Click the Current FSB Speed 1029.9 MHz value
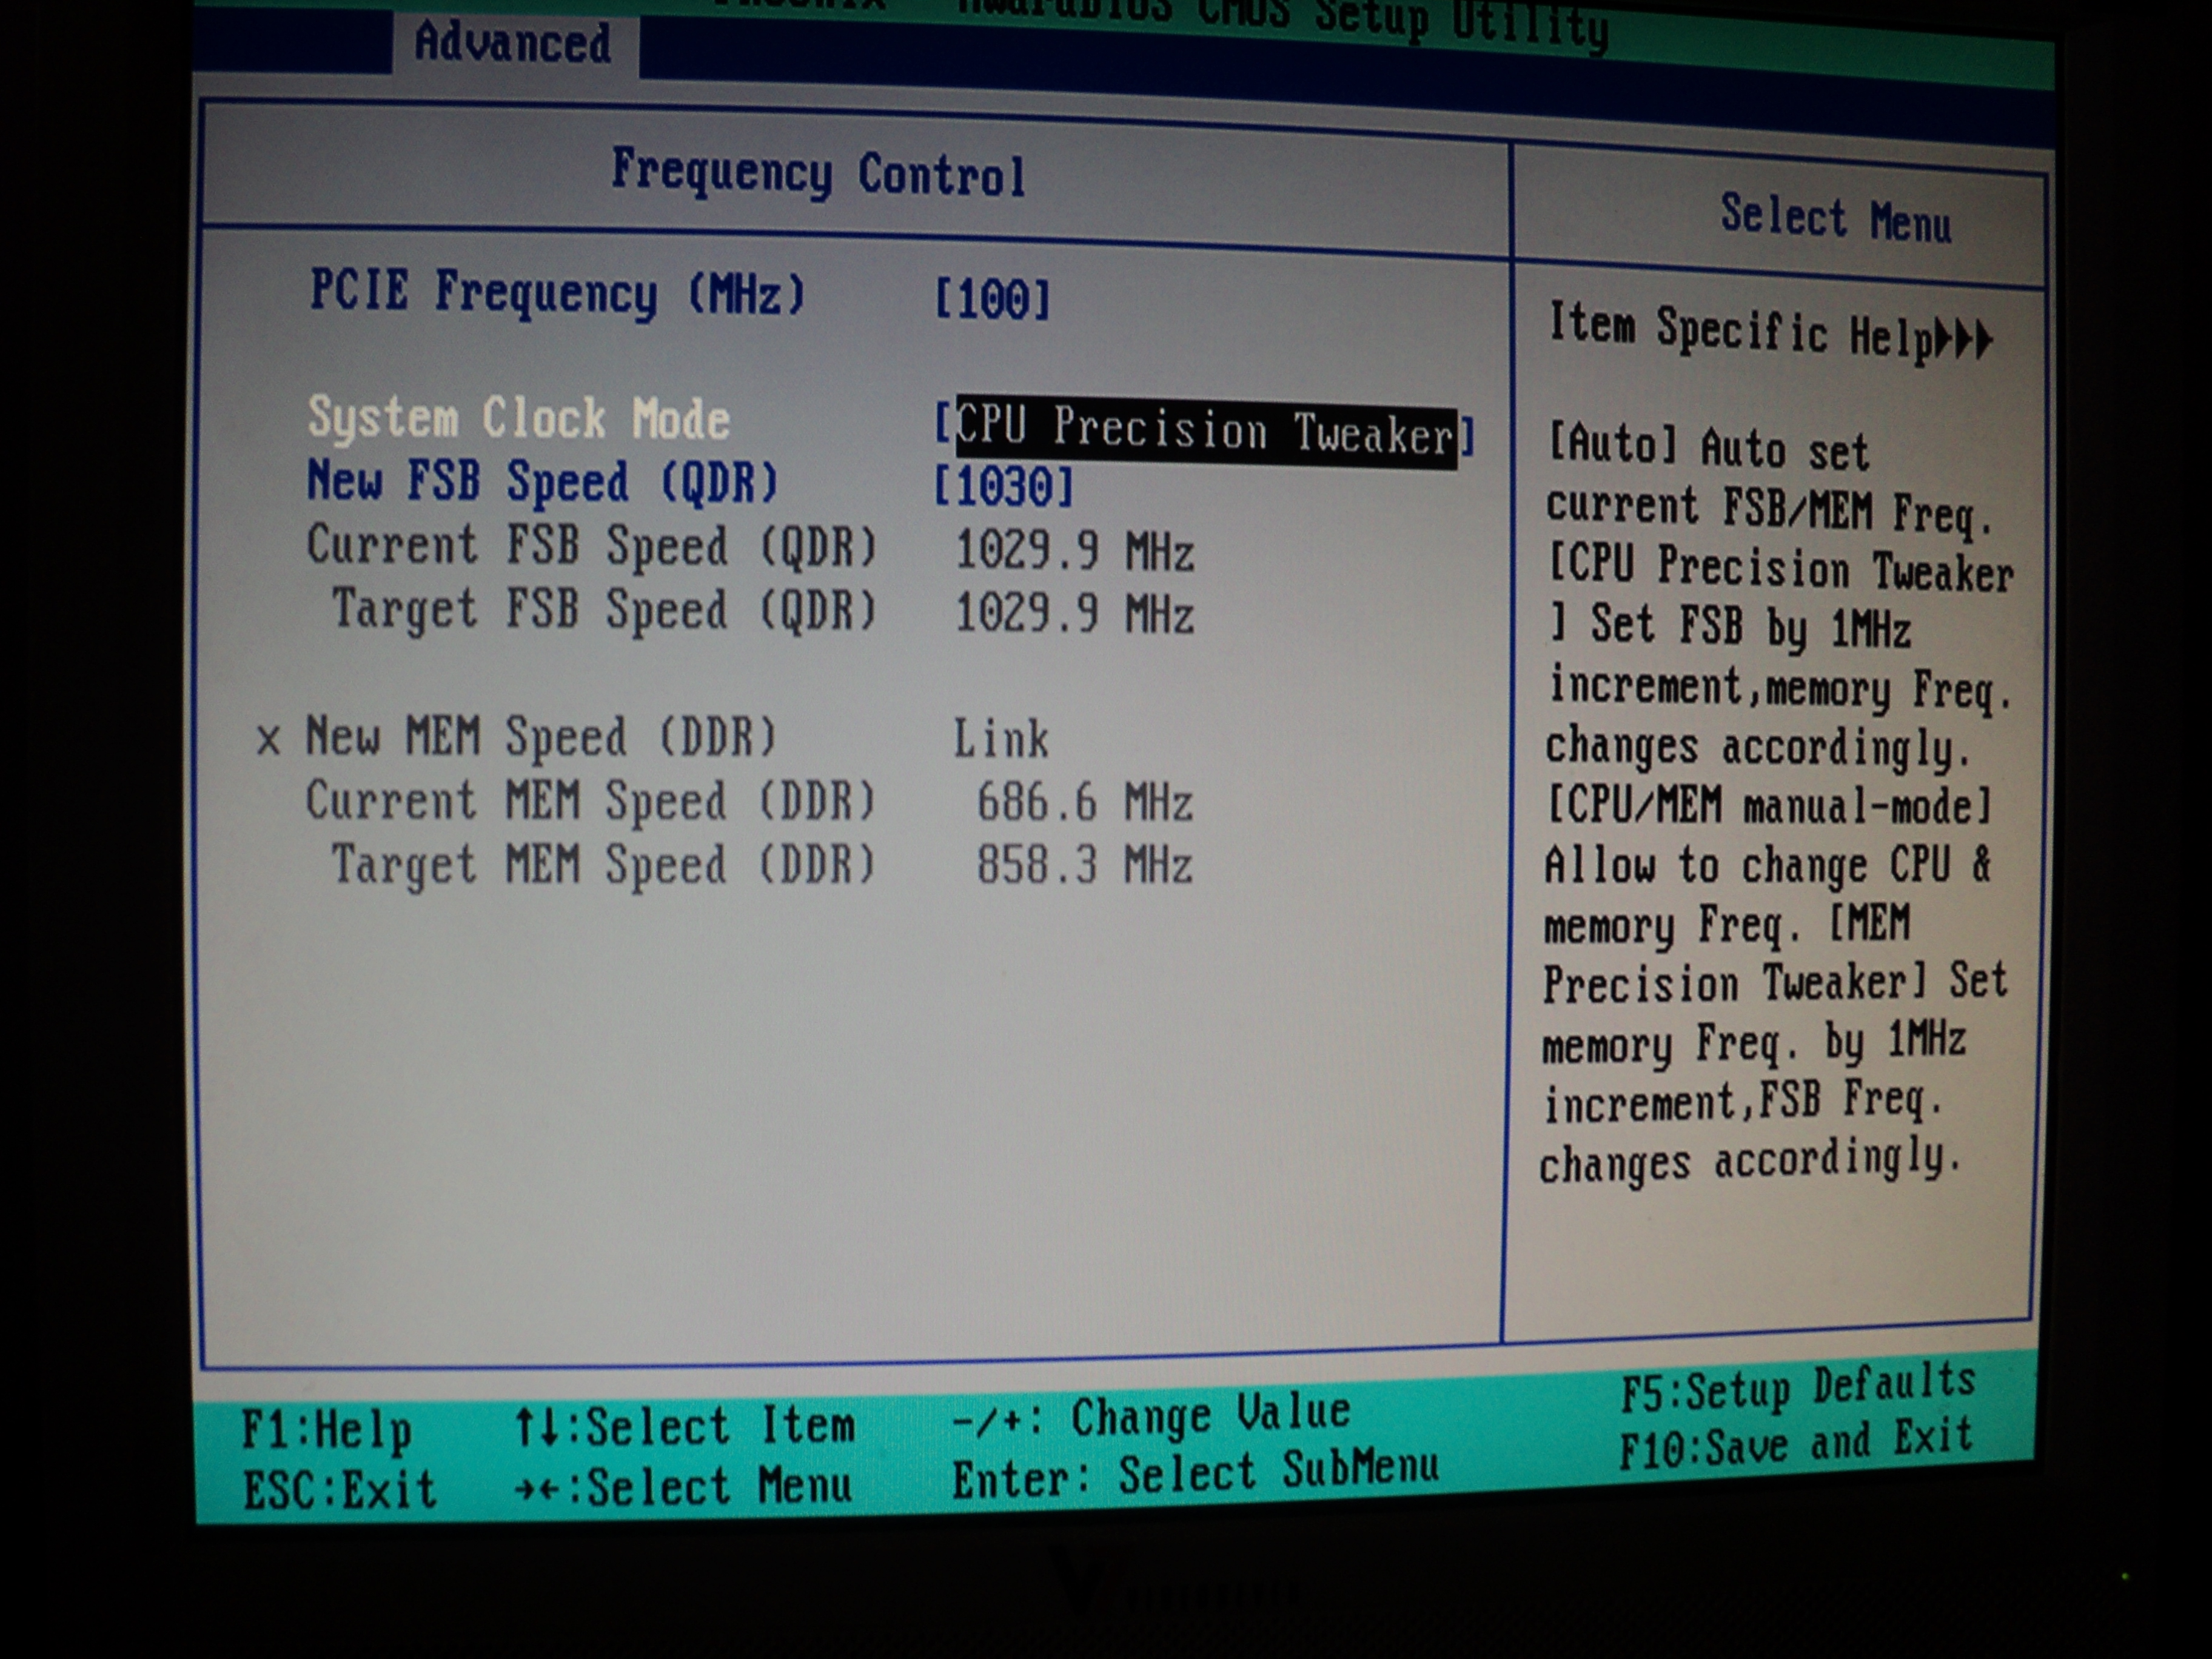The image size is (2212, 1659). tap(1074, 551)
